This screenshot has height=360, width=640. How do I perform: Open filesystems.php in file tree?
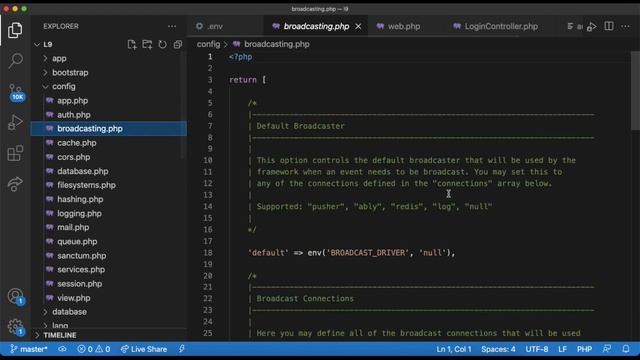pyautogui.click(x=86, y=185)
